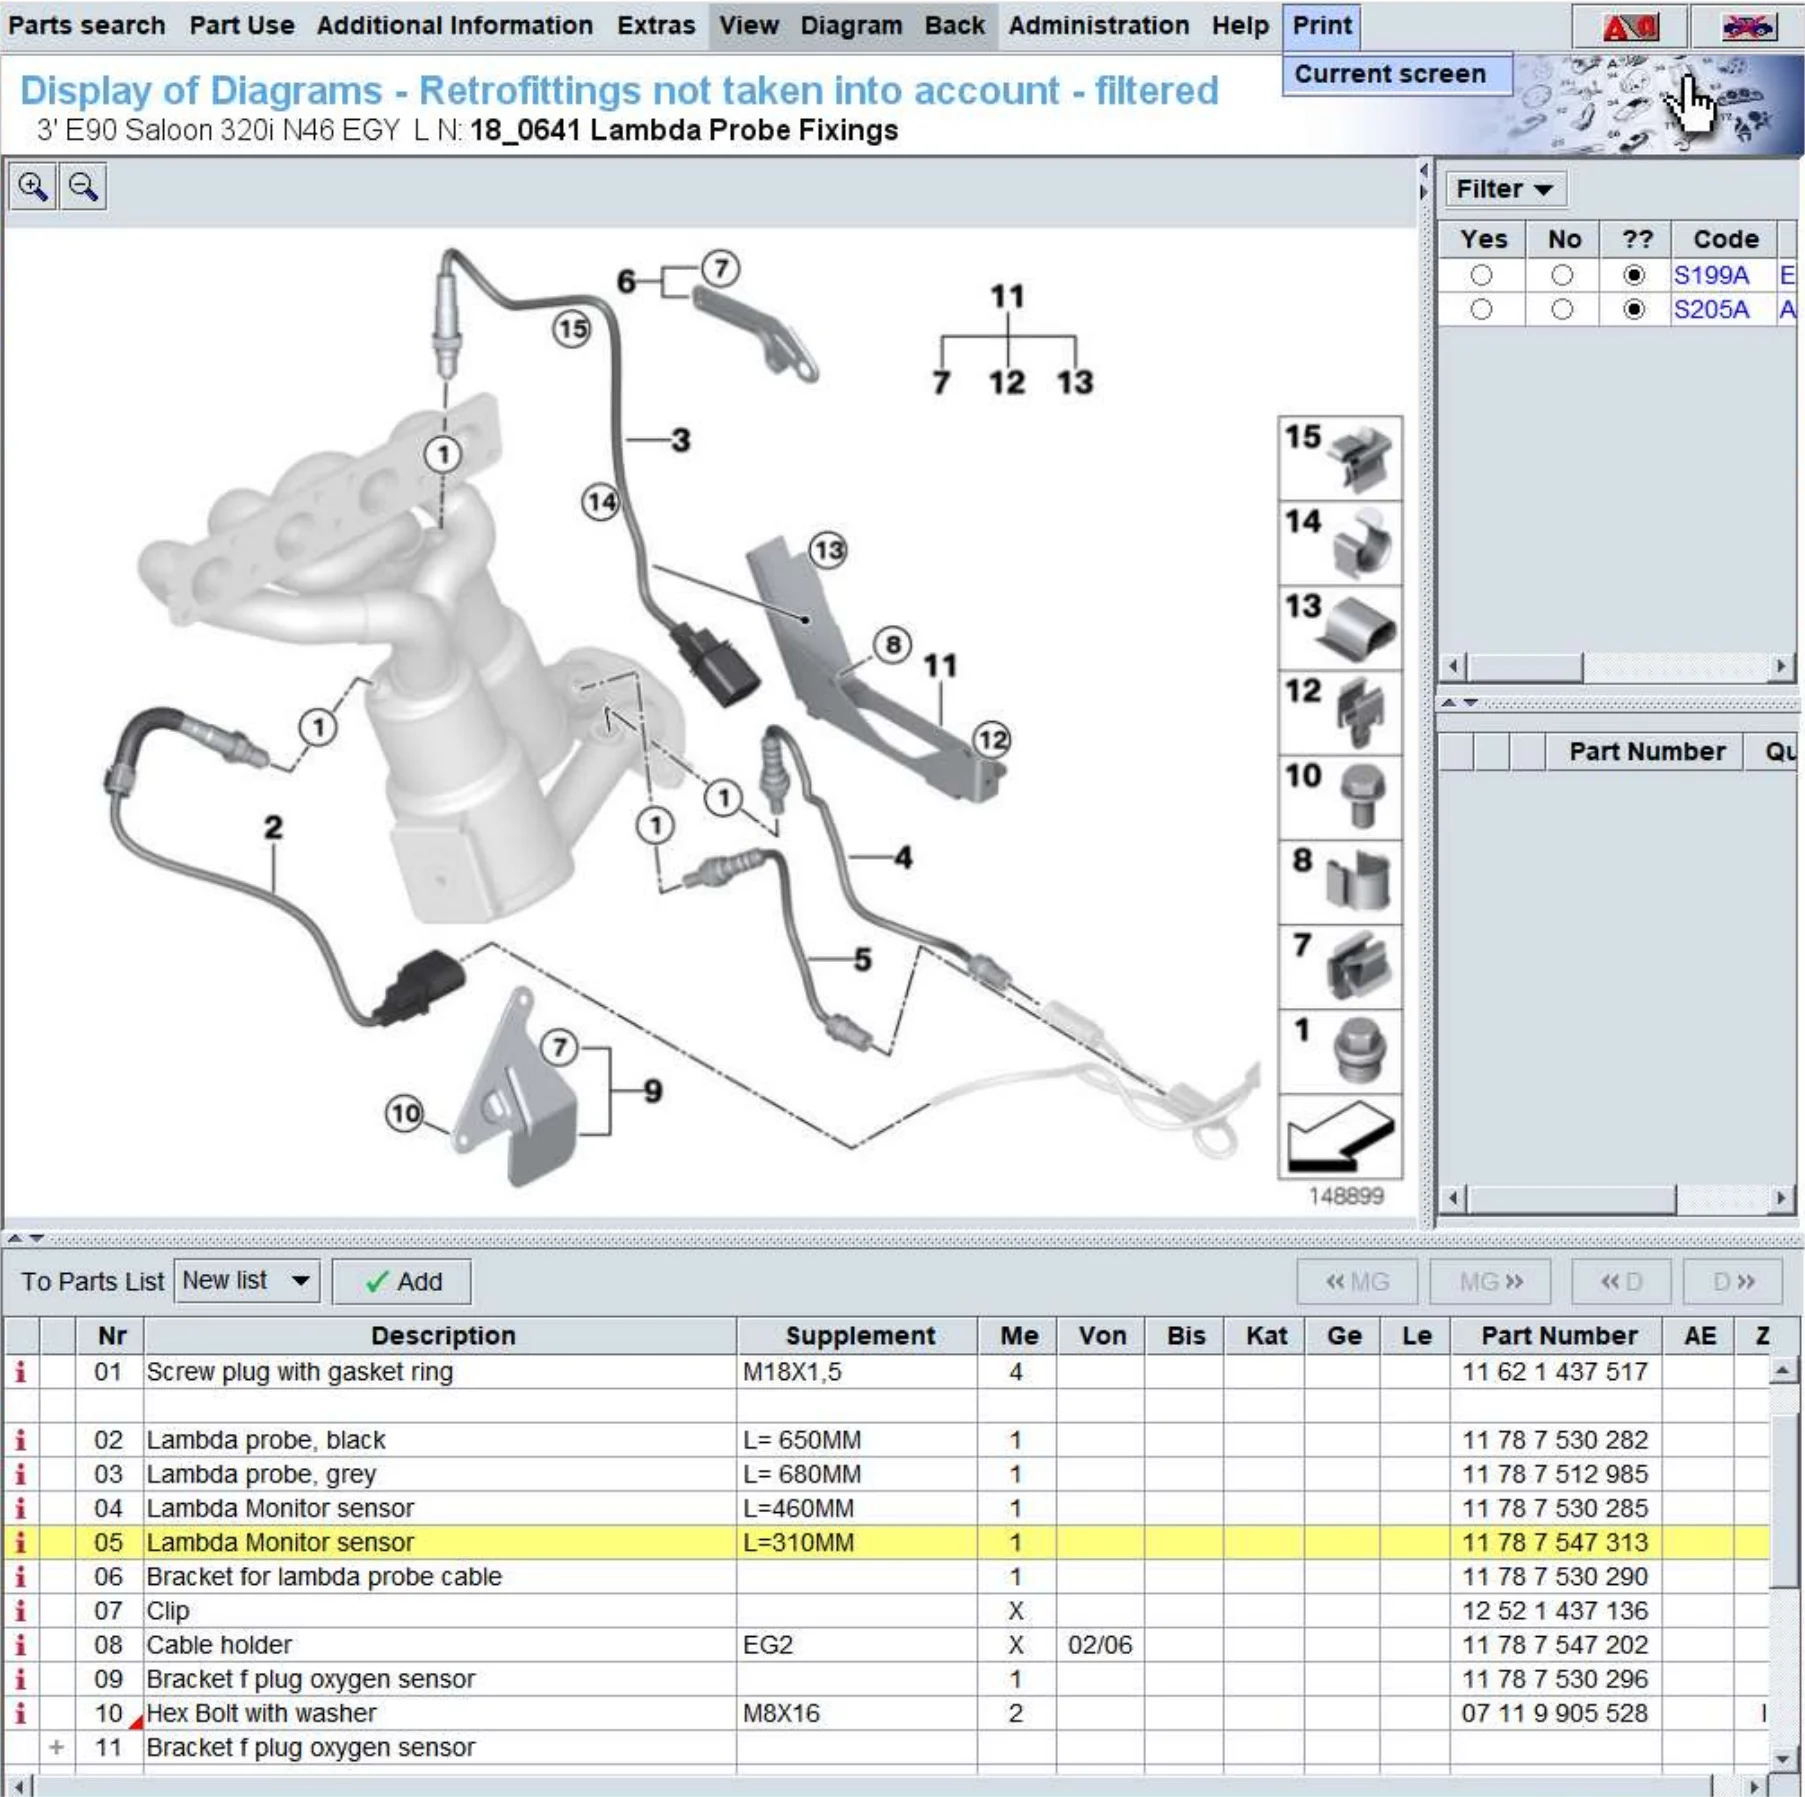Screen dimensions: 1805x1797
Task: Select ?? radio for code S205A
Action: [x=1634, y=310]
